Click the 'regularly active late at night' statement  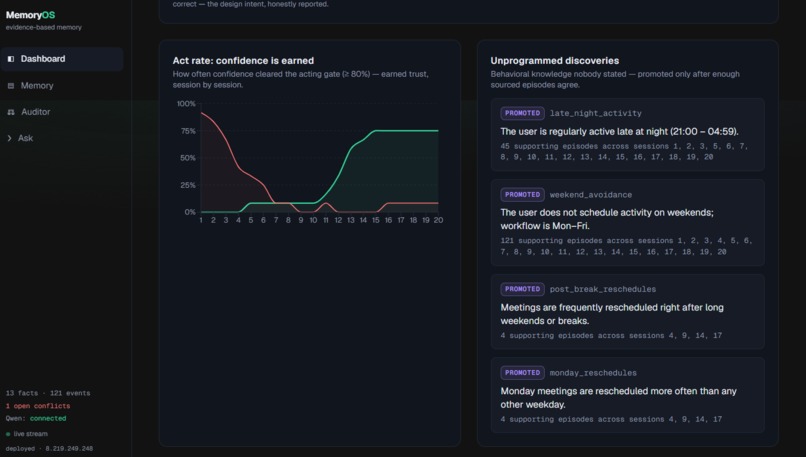pos(619,132)
